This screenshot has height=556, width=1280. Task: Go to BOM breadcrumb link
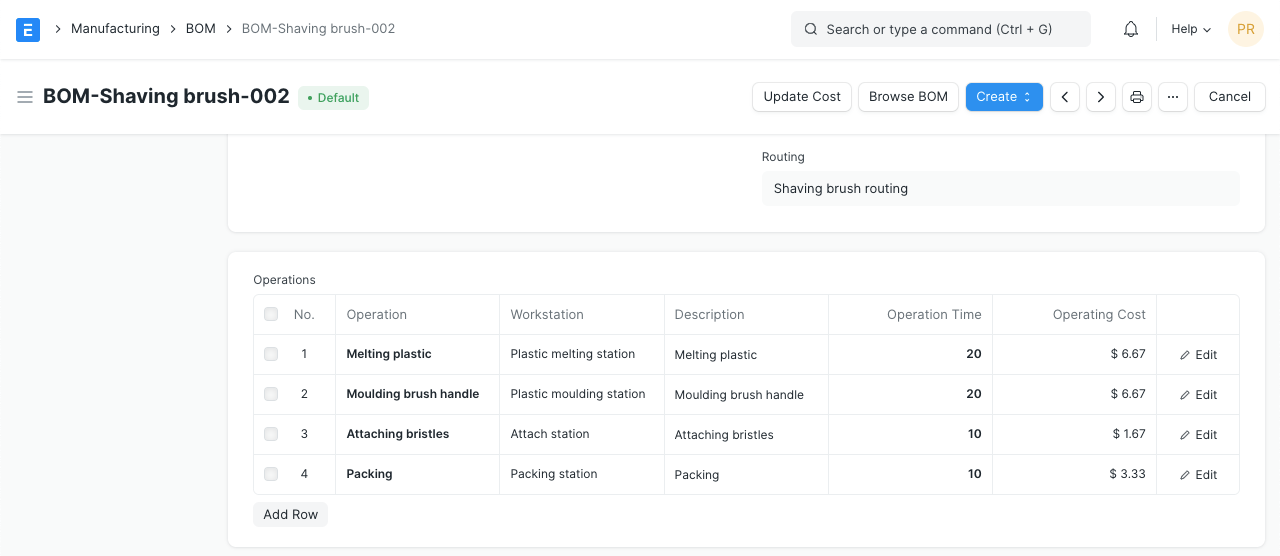tap(201, 29)
